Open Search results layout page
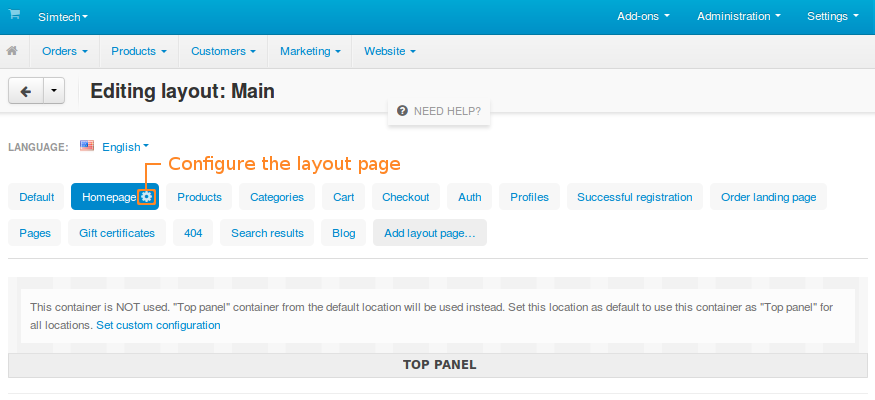 tap(267, 233)
